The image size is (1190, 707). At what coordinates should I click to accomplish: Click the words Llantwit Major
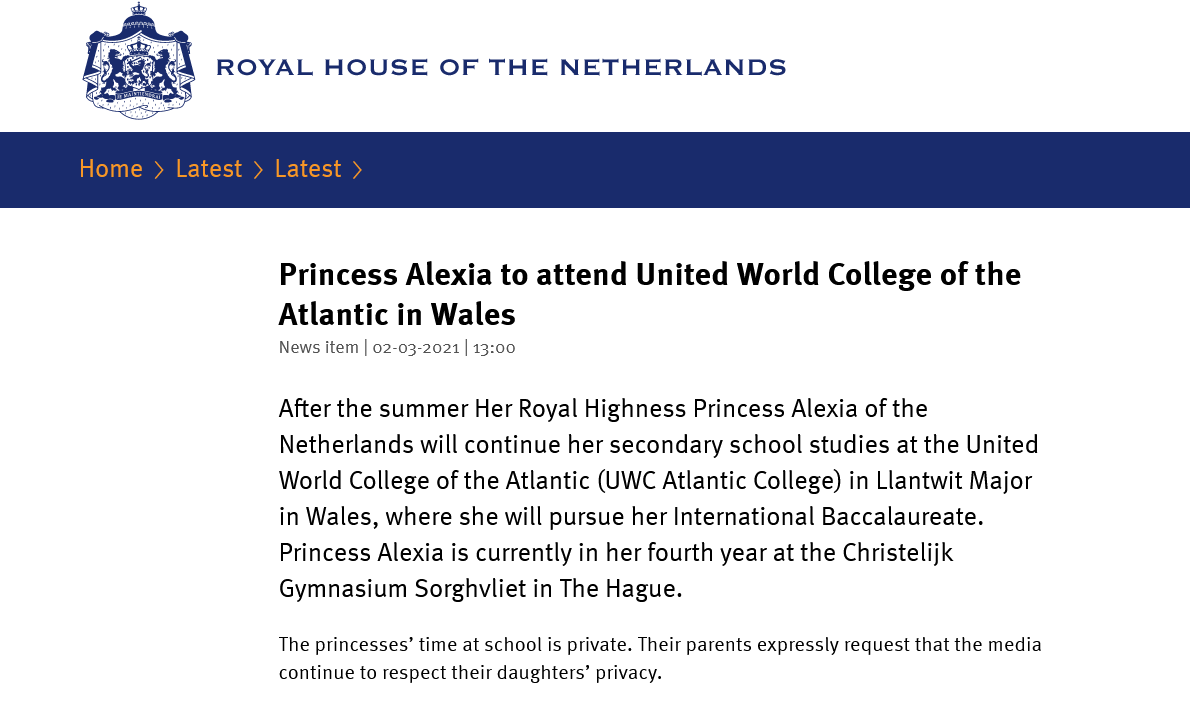click(954, 481)
